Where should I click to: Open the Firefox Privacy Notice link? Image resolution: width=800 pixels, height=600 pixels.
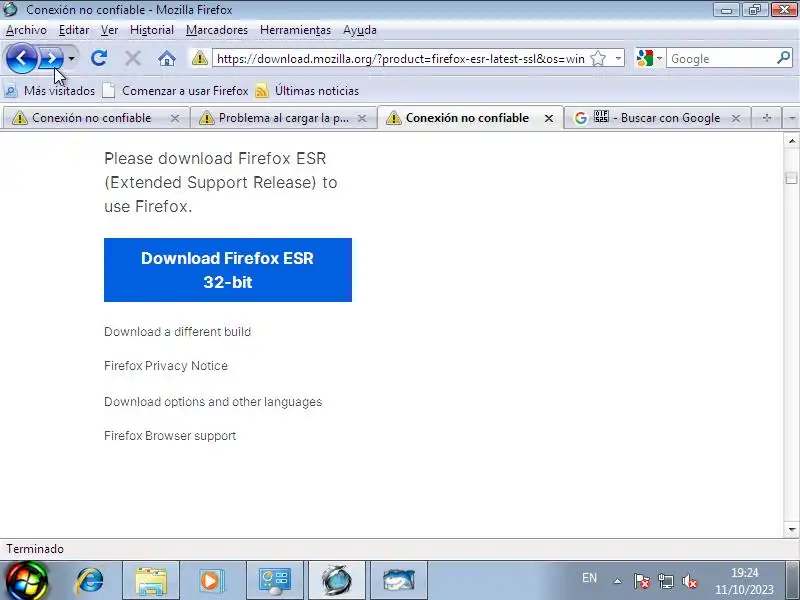pos(166,366)
